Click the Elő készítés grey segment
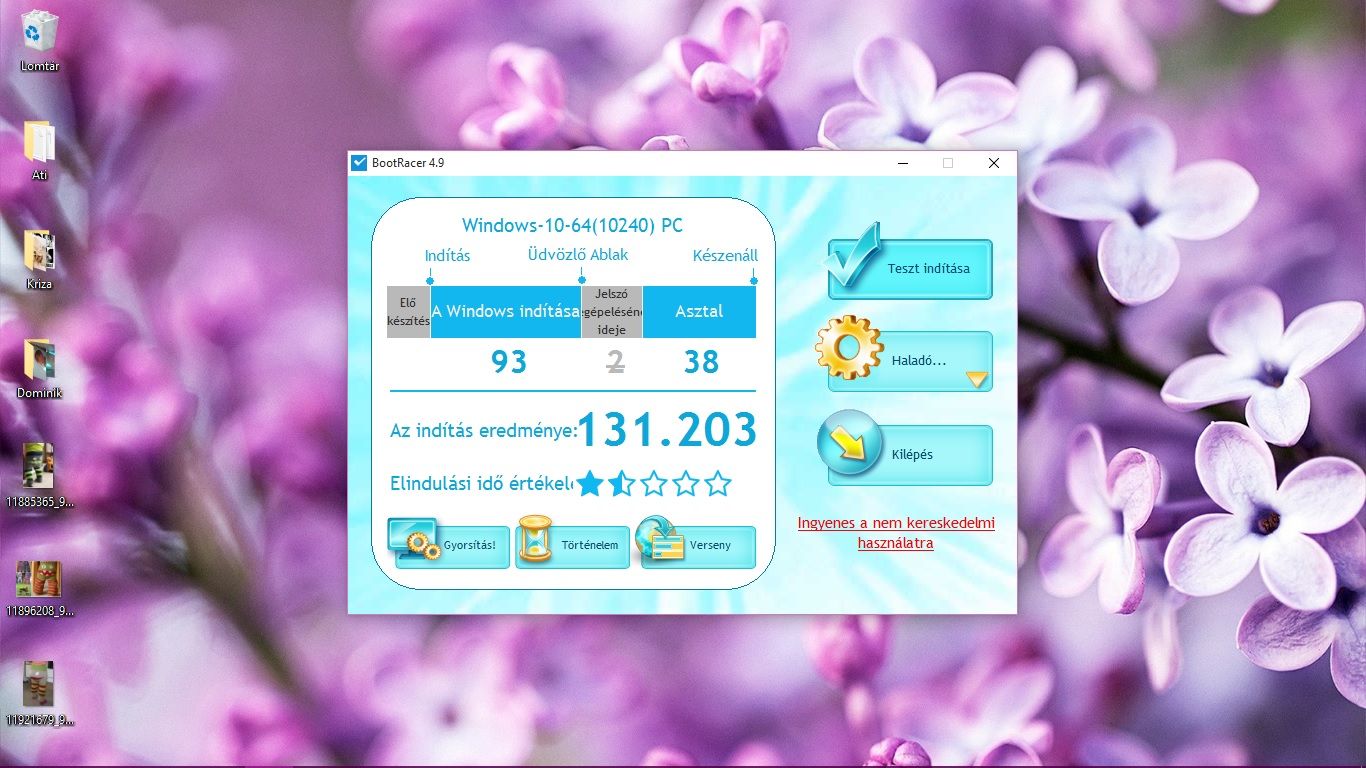The image size is (1366, 768). pyautogui.click(x=409, y=312)
